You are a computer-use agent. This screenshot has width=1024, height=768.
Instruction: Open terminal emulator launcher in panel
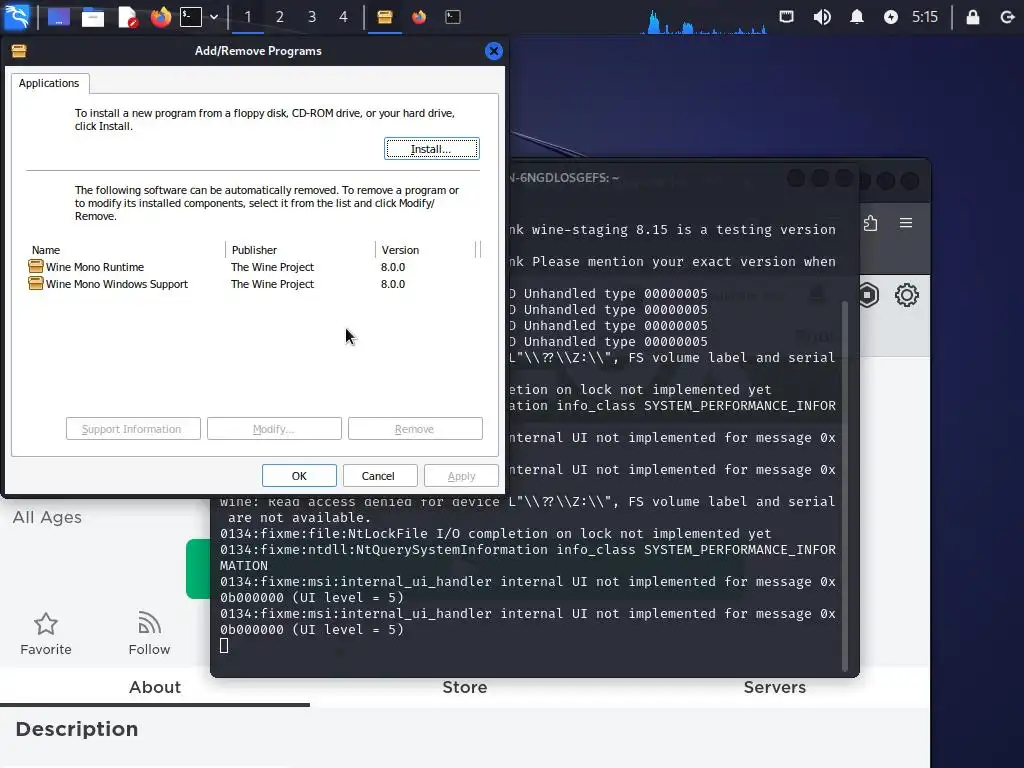tap(191, 17)
